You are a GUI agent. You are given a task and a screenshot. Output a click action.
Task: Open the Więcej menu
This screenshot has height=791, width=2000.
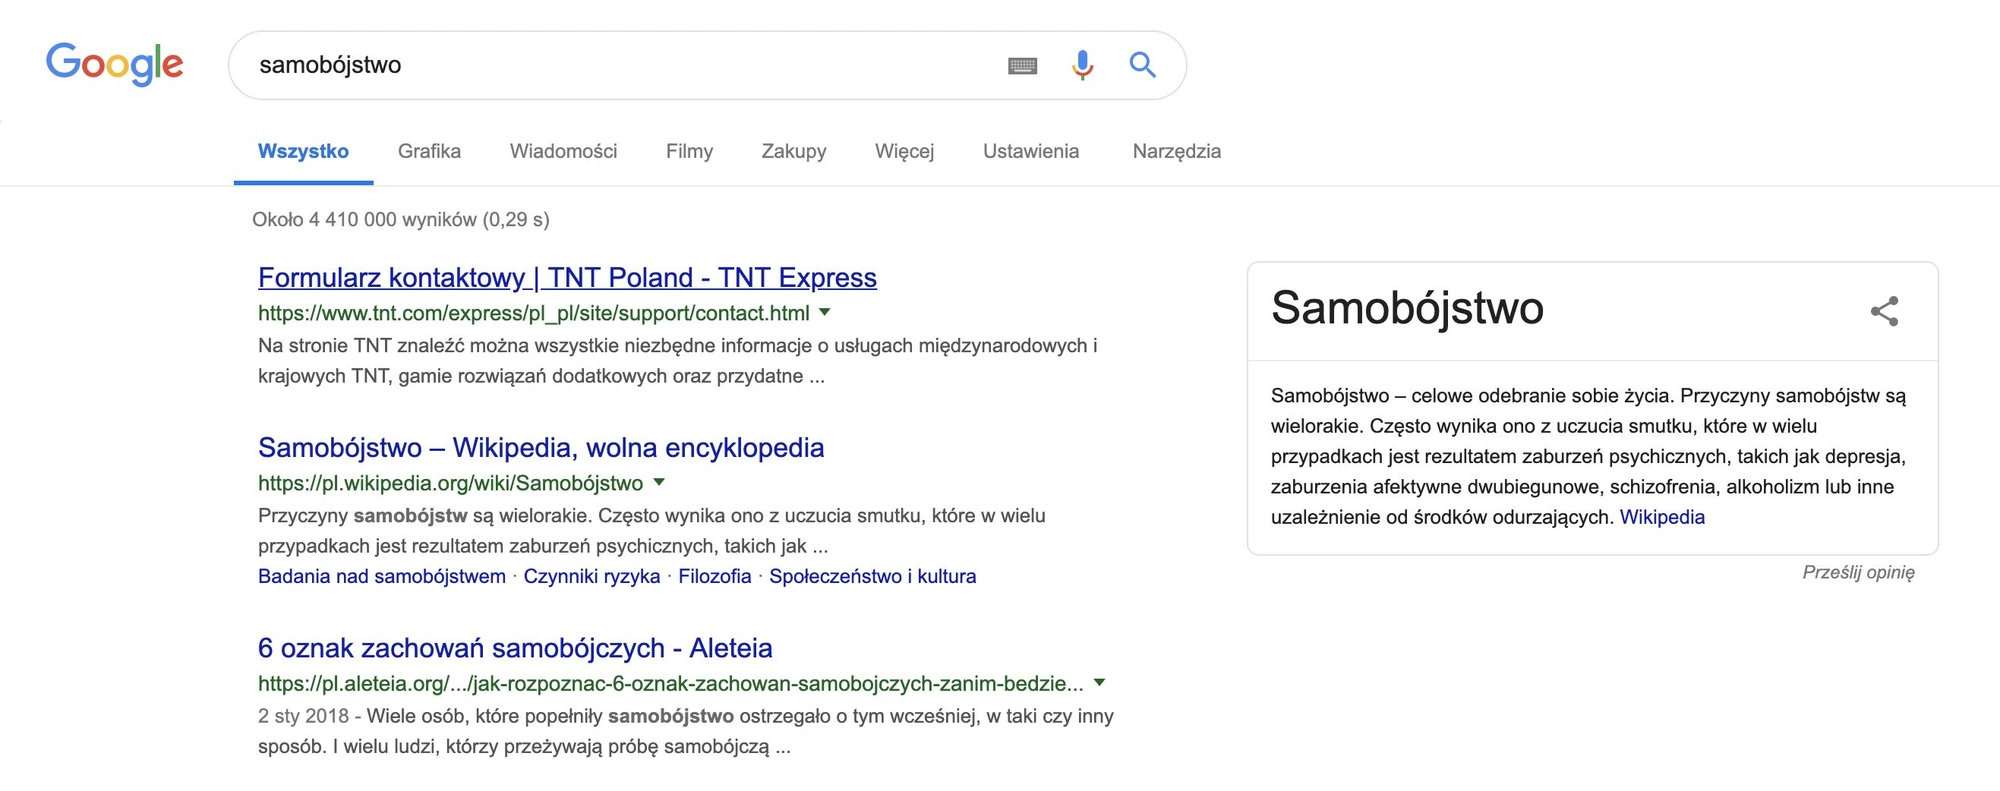pyautogui.click(x=904, y=151)
